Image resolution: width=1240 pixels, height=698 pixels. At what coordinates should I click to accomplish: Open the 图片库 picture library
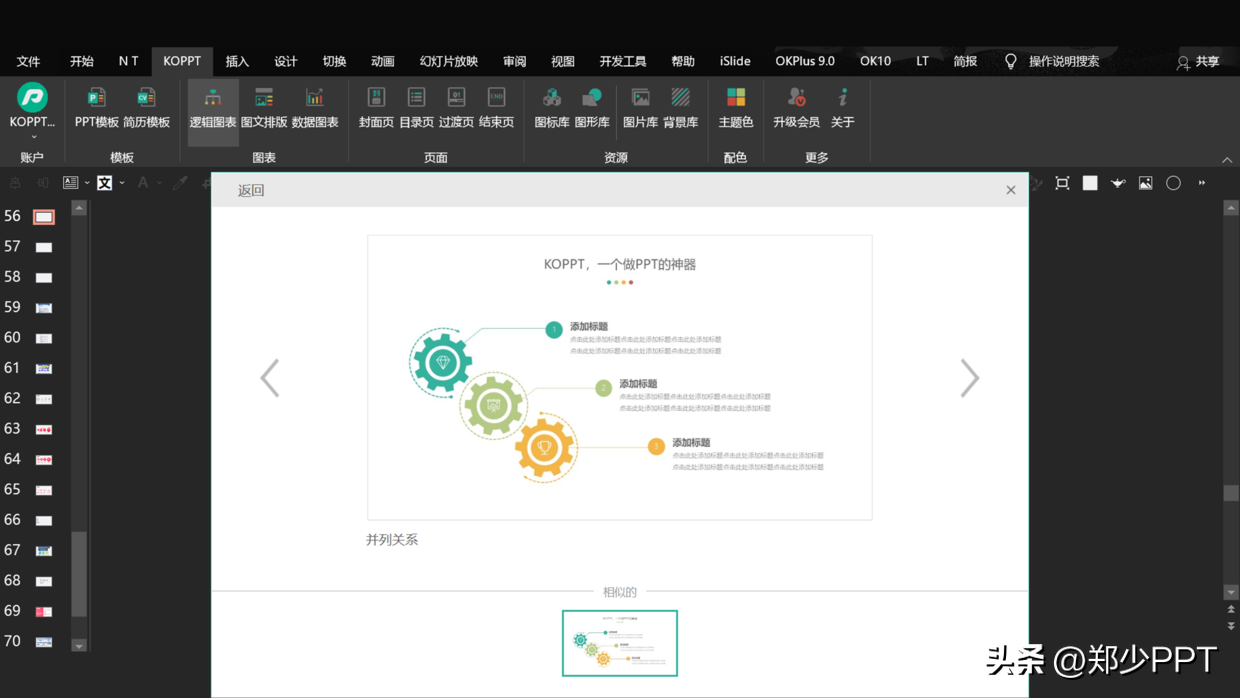[640, 107]
